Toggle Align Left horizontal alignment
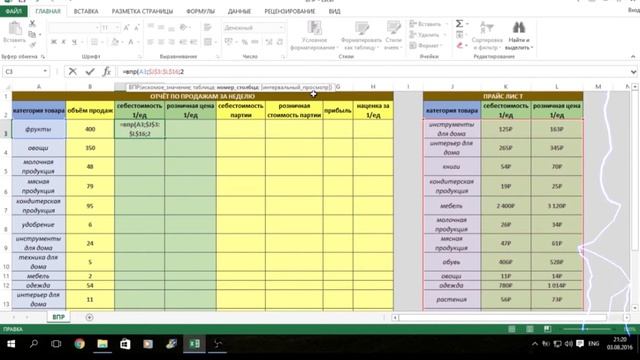640x360 pixels. point(151,42)
